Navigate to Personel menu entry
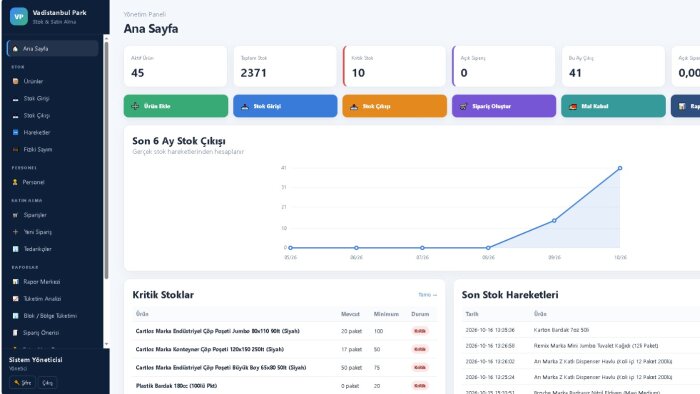Viewport: 700px width, 394px height. point(53,182)
